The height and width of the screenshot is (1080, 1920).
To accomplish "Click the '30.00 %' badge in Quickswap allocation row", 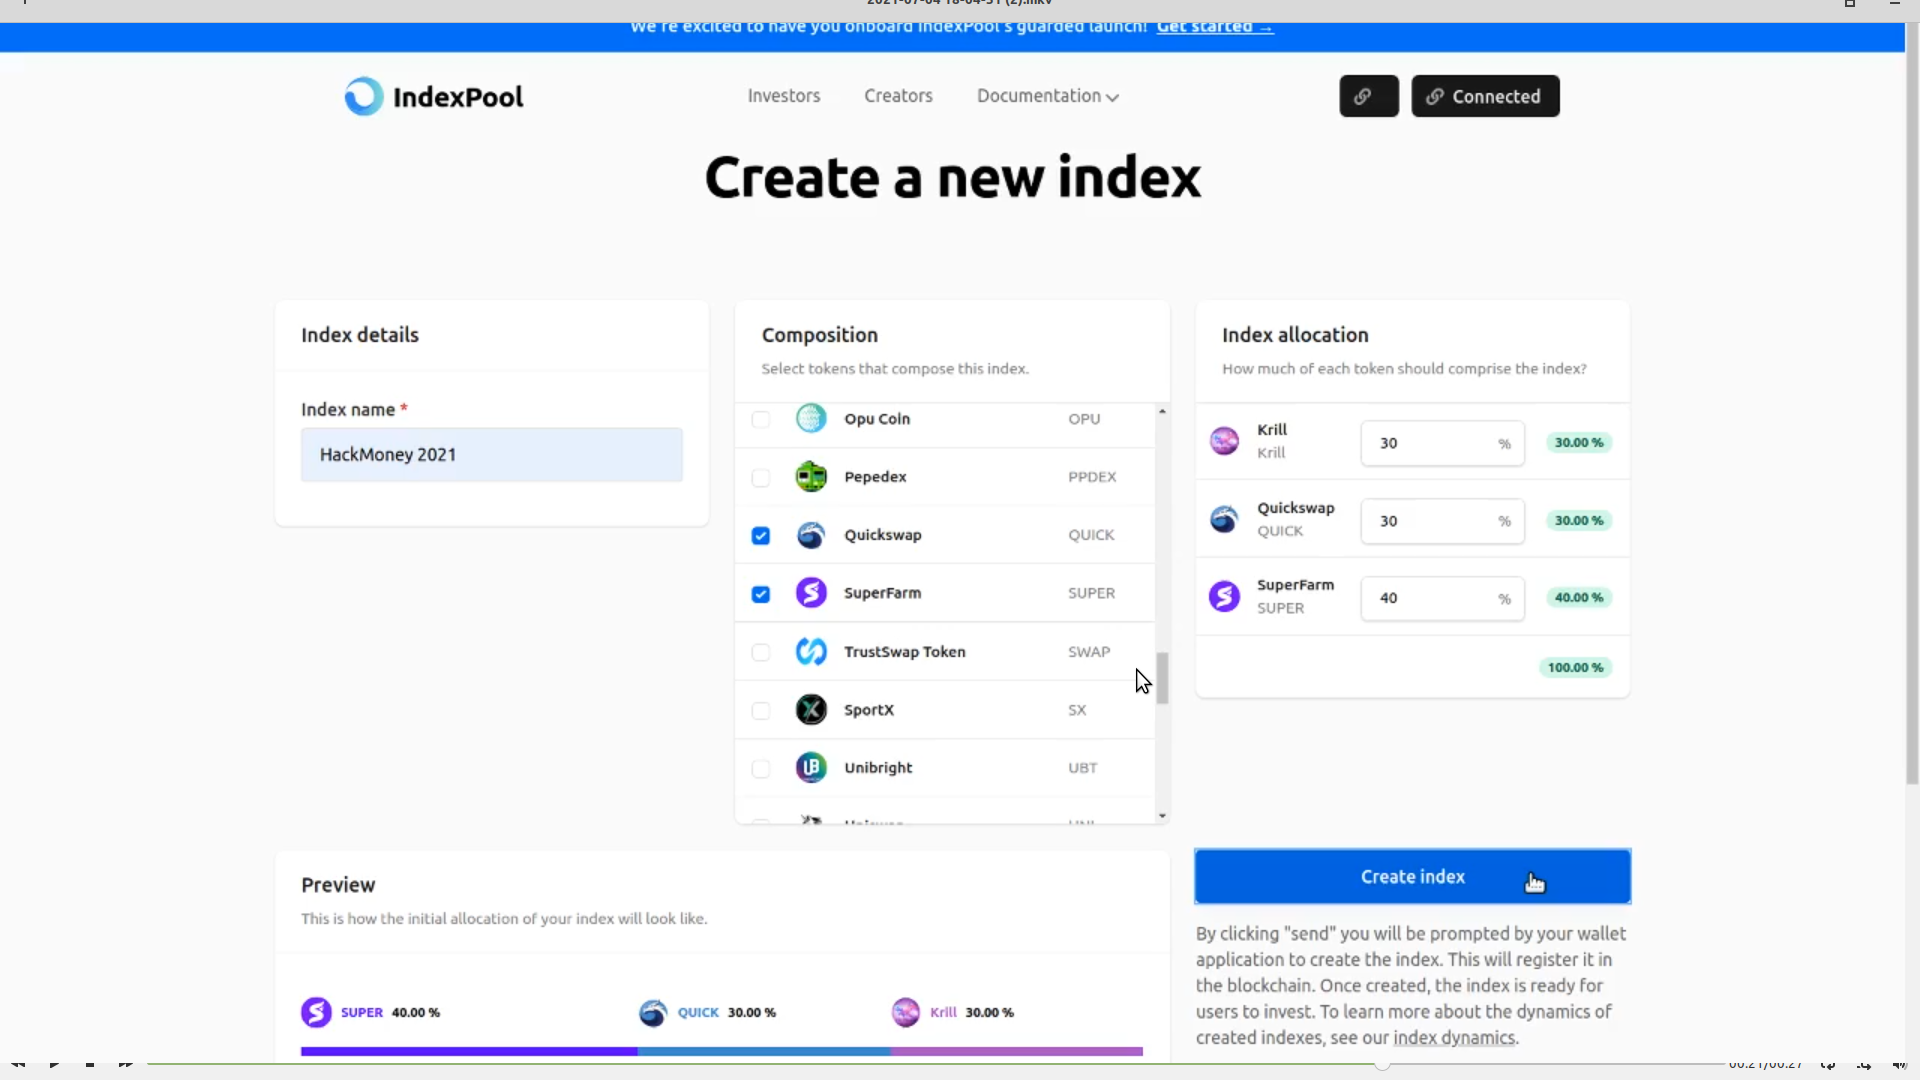I will pyautogui.click(x=1579, y=520).
